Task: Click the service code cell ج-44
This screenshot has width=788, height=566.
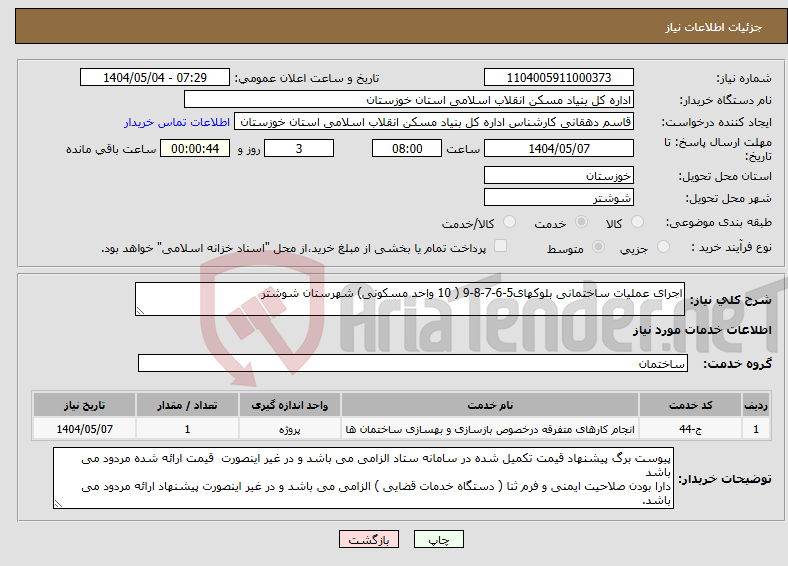Action: pos(691,429)
